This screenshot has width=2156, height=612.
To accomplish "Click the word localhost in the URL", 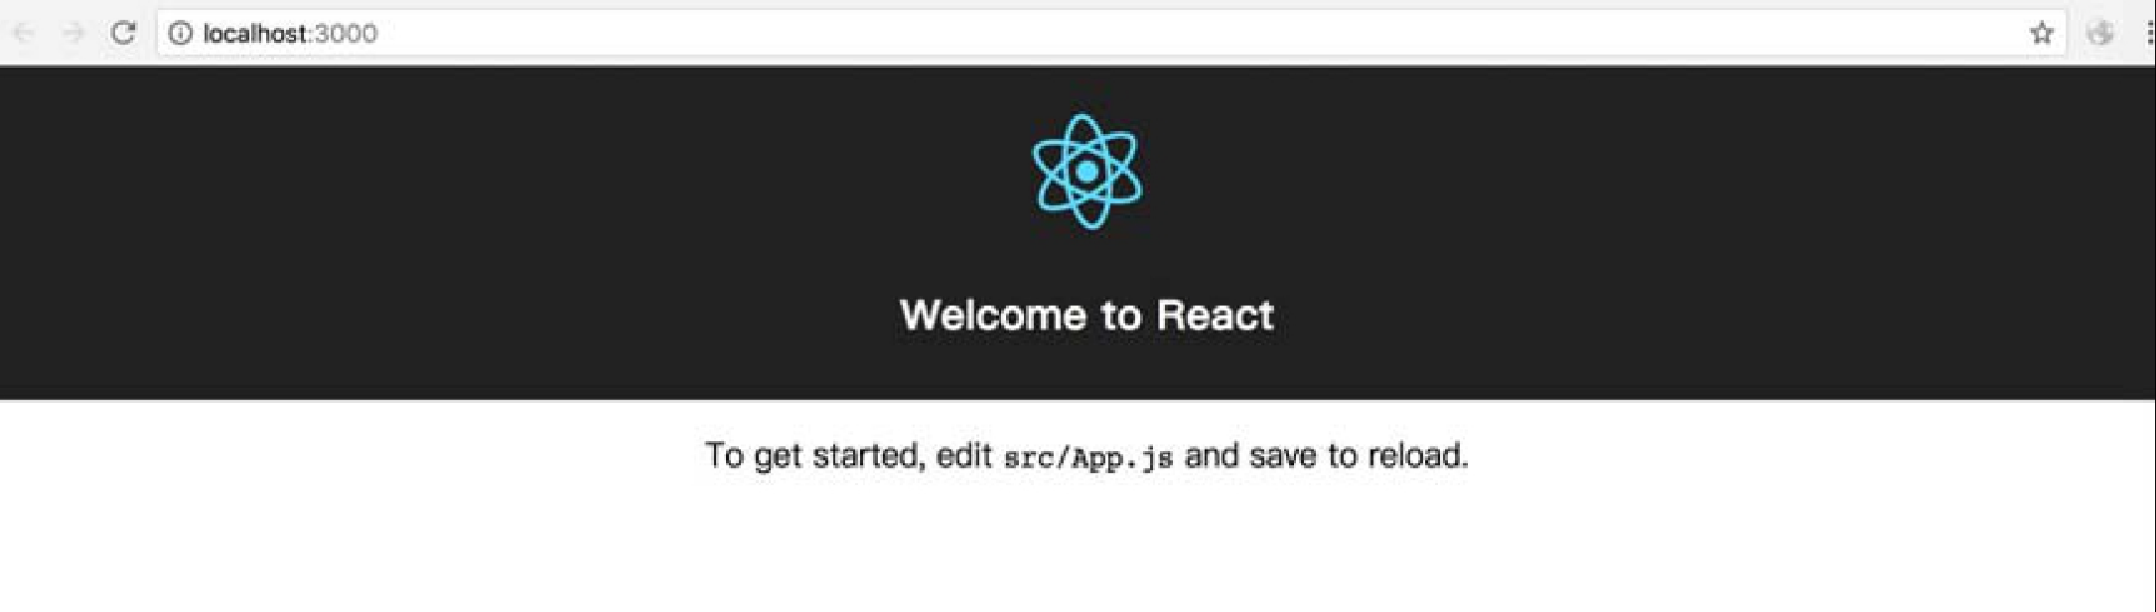I will tap(256, 33).
